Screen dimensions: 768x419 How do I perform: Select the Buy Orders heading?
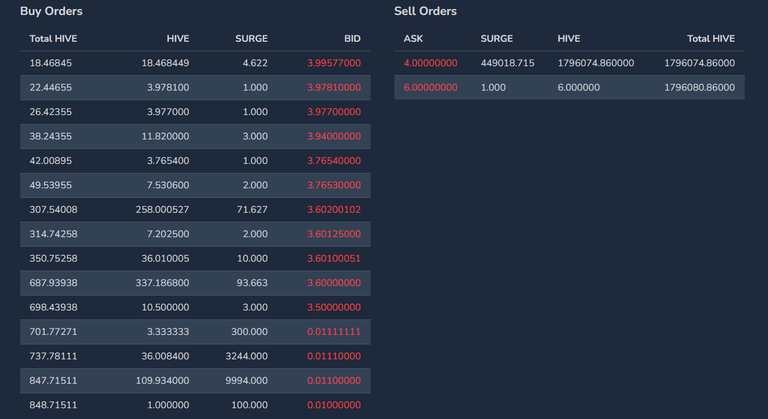[x=51, y=11]
